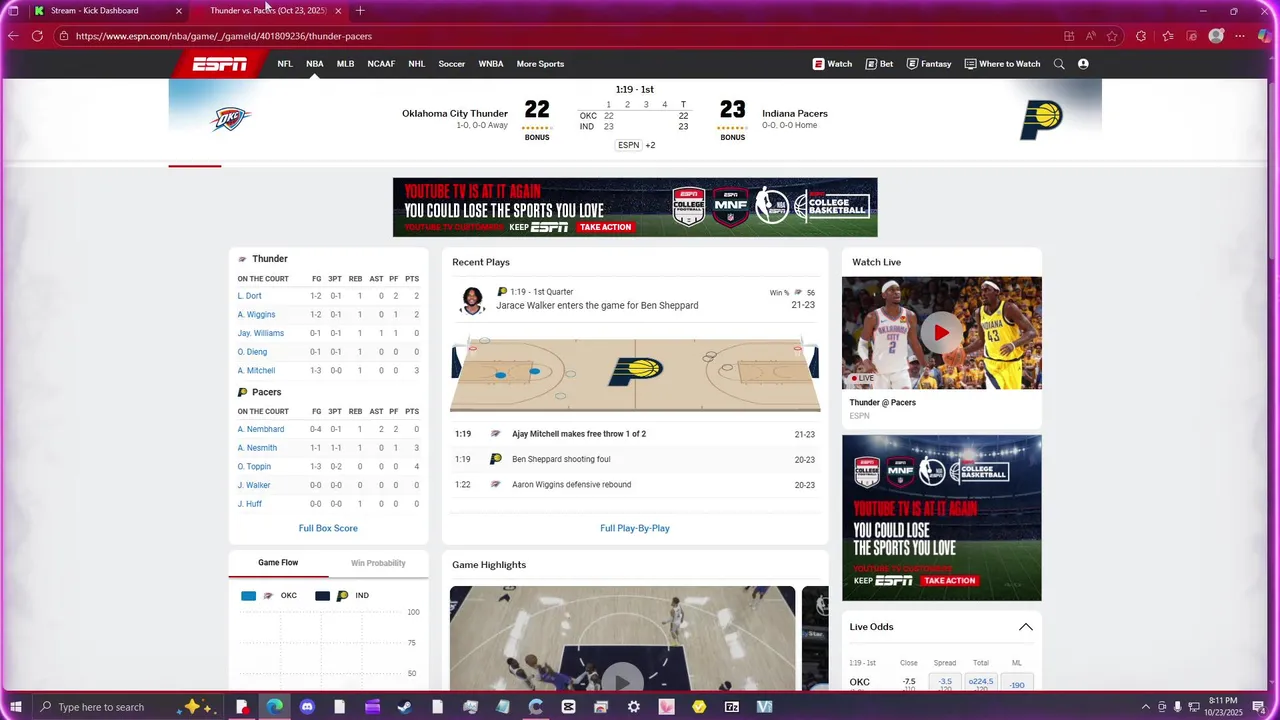This screenshot has height=720, width=1280.
Task: Click the ESPN logo in the header
Action: (x=220, y=64)
